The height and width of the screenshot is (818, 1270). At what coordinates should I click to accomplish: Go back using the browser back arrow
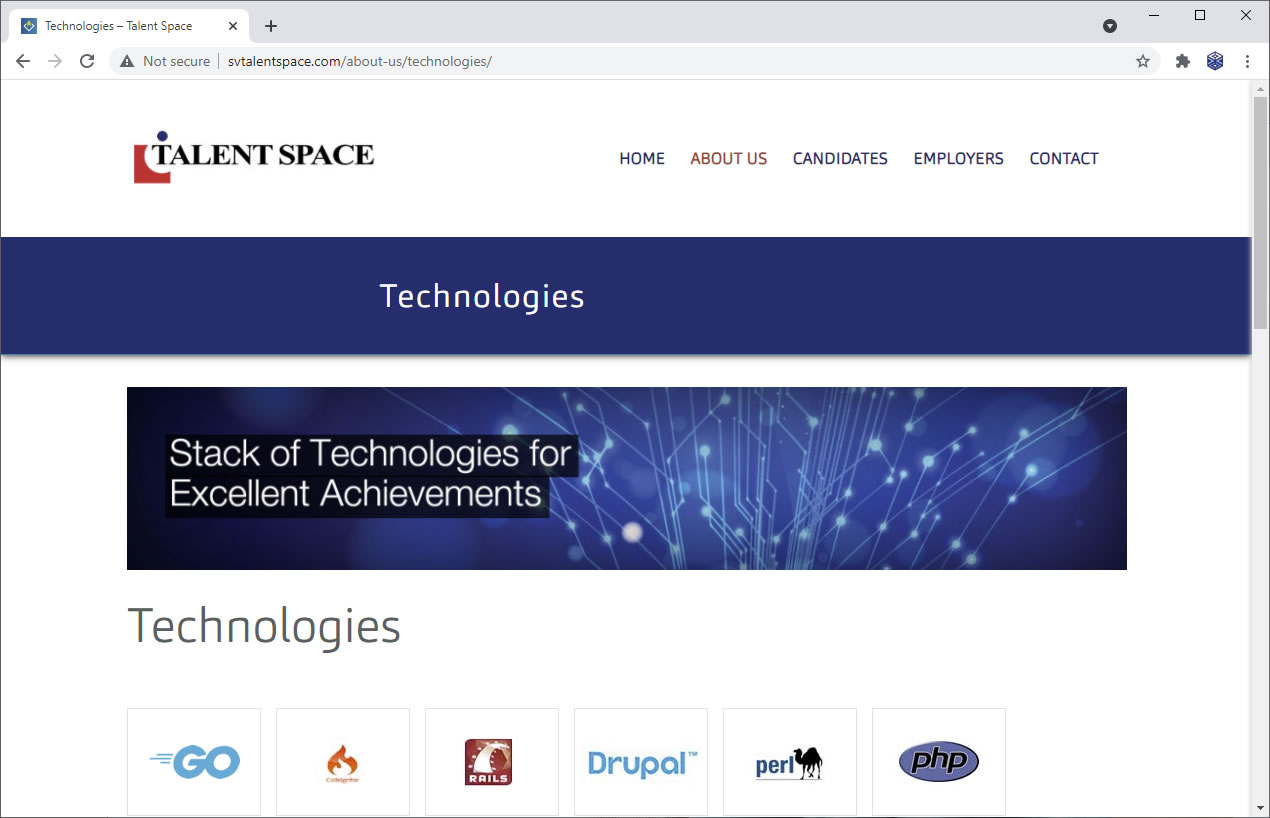(23, 61)
